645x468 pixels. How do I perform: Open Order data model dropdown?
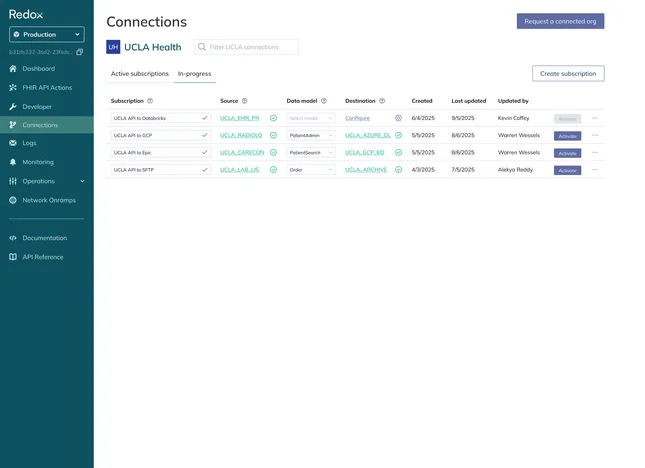pyautogui.click(x=311, y=170)
